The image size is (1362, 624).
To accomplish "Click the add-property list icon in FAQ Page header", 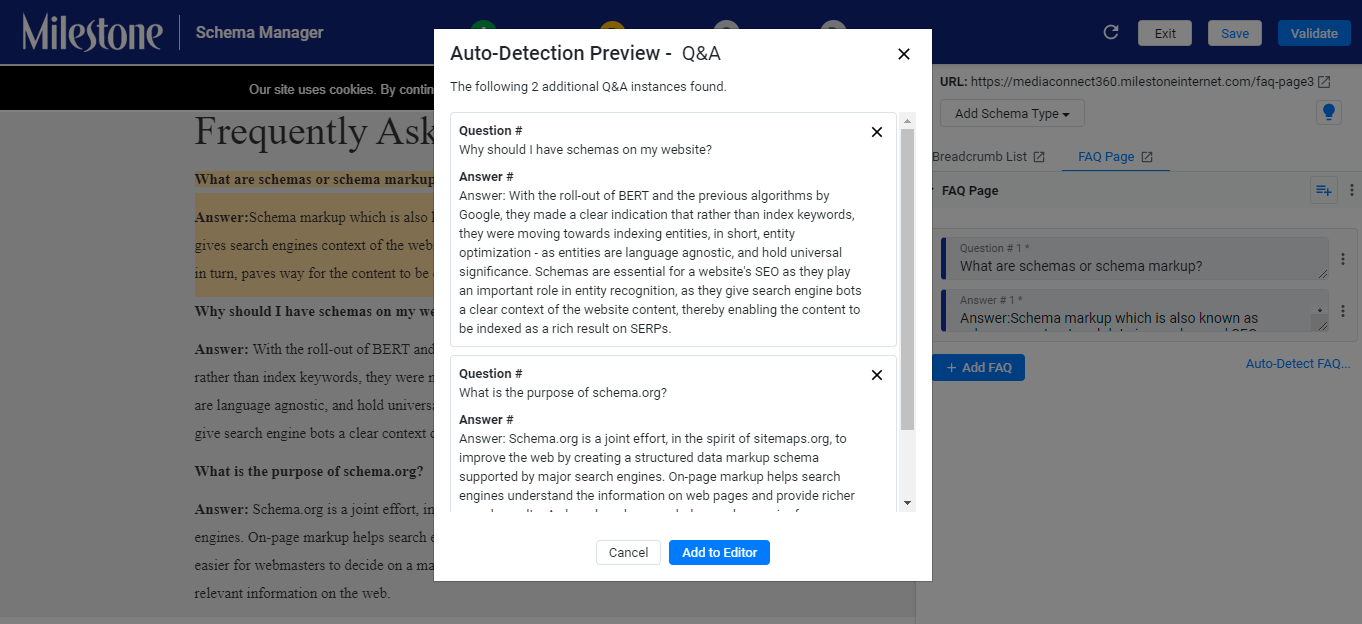I will pyautogui.click(x=1323, y=190).
